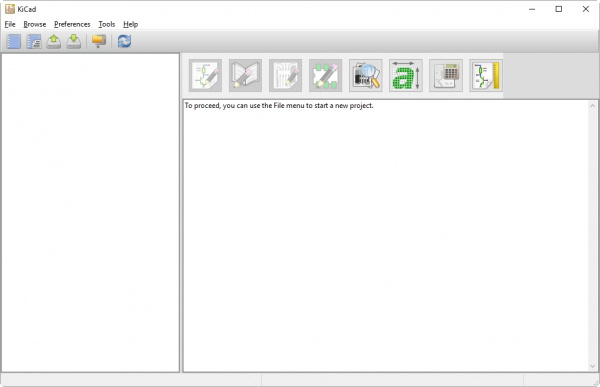
Task: Click the KiCad application icon in title bar
Action: [10, 9]
